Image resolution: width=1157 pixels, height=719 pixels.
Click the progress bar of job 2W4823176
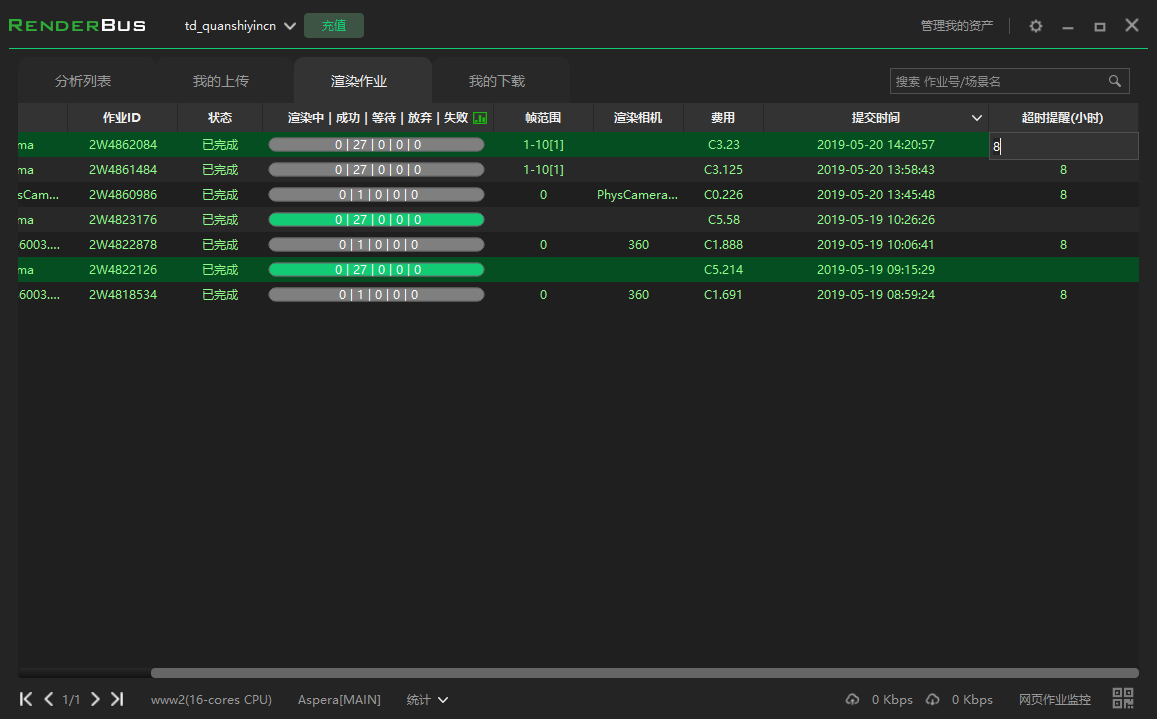point(376,220)
